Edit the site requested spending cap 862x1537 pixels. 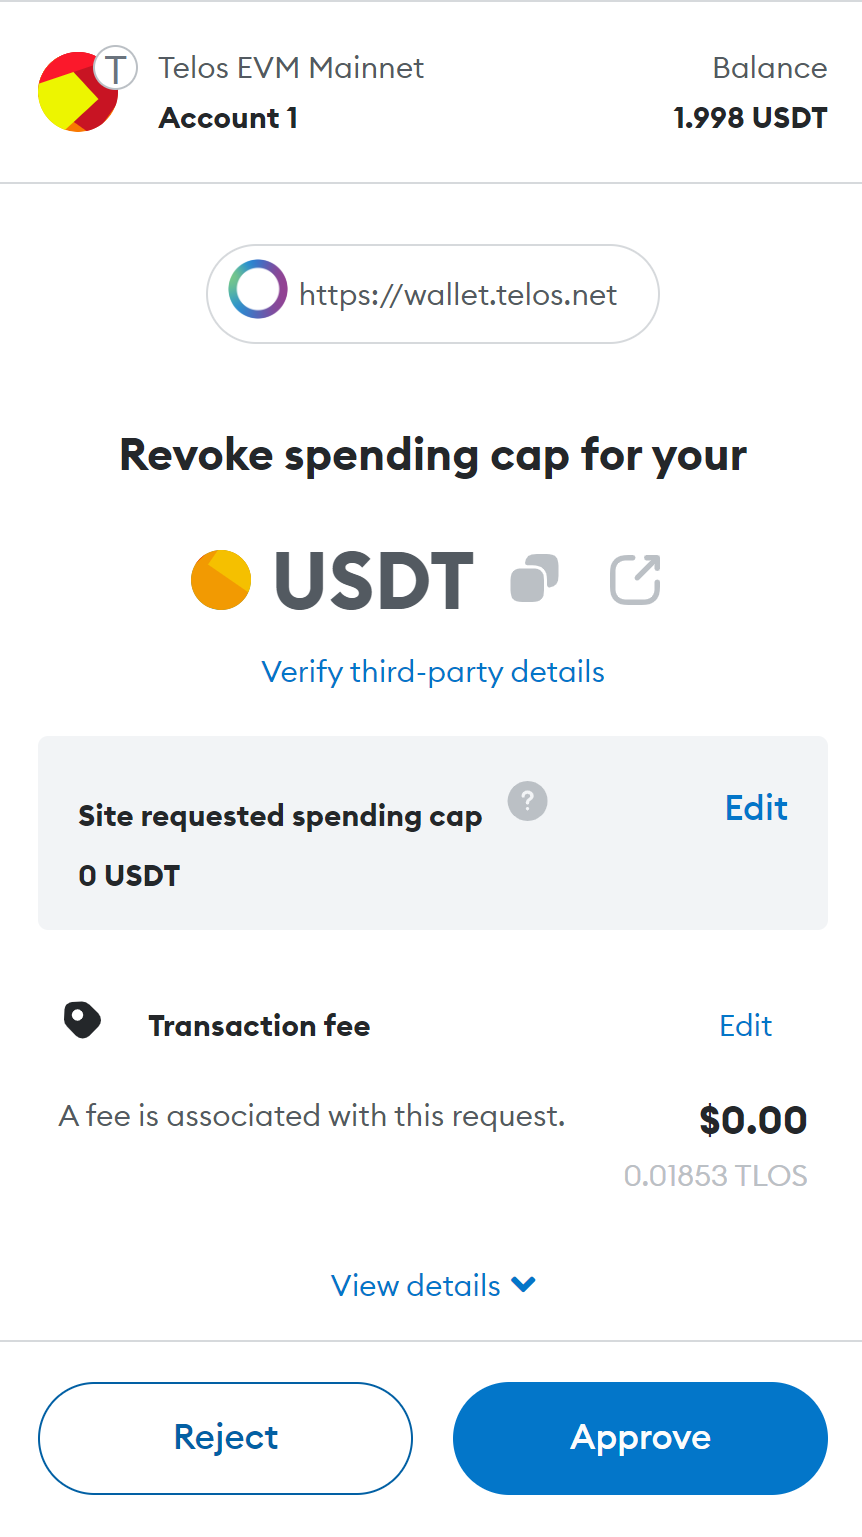point(756,808)
